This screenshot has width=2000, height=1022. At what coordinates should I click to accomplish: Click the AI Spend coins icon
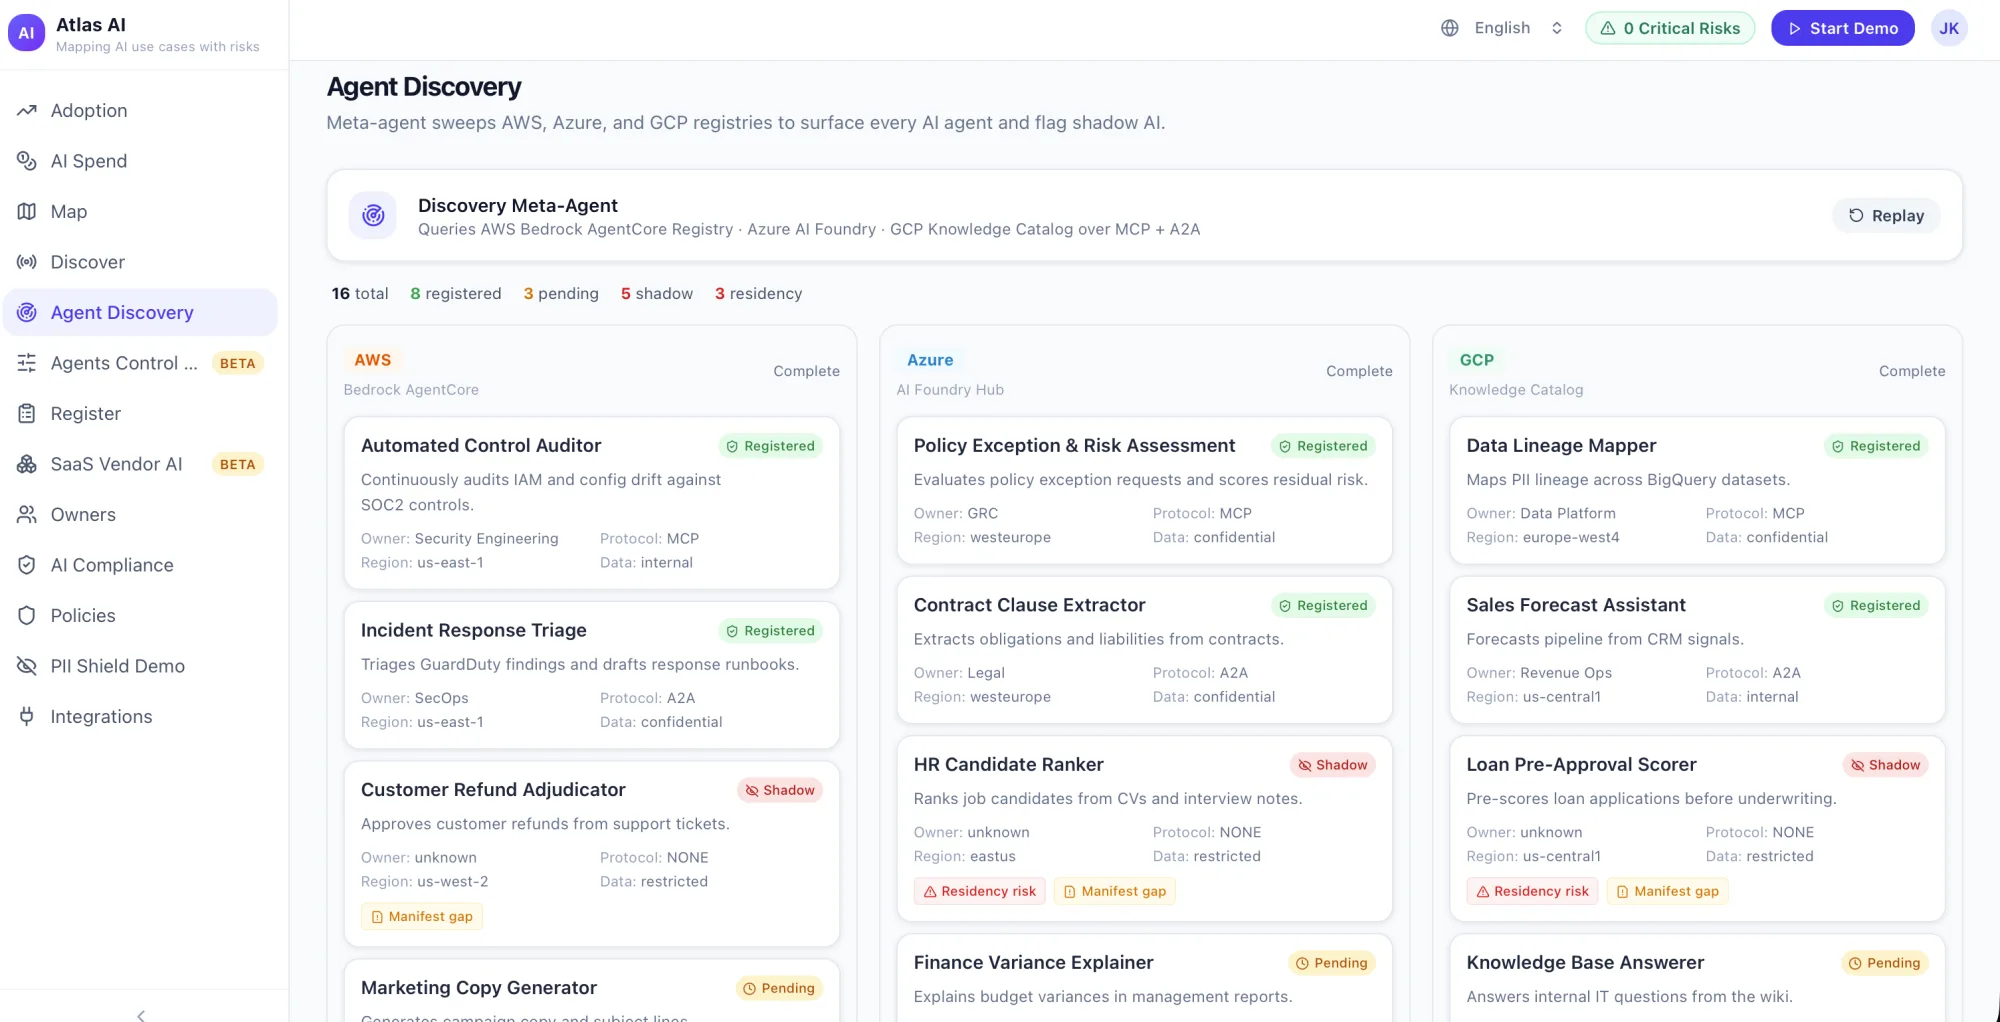[27, 161]
